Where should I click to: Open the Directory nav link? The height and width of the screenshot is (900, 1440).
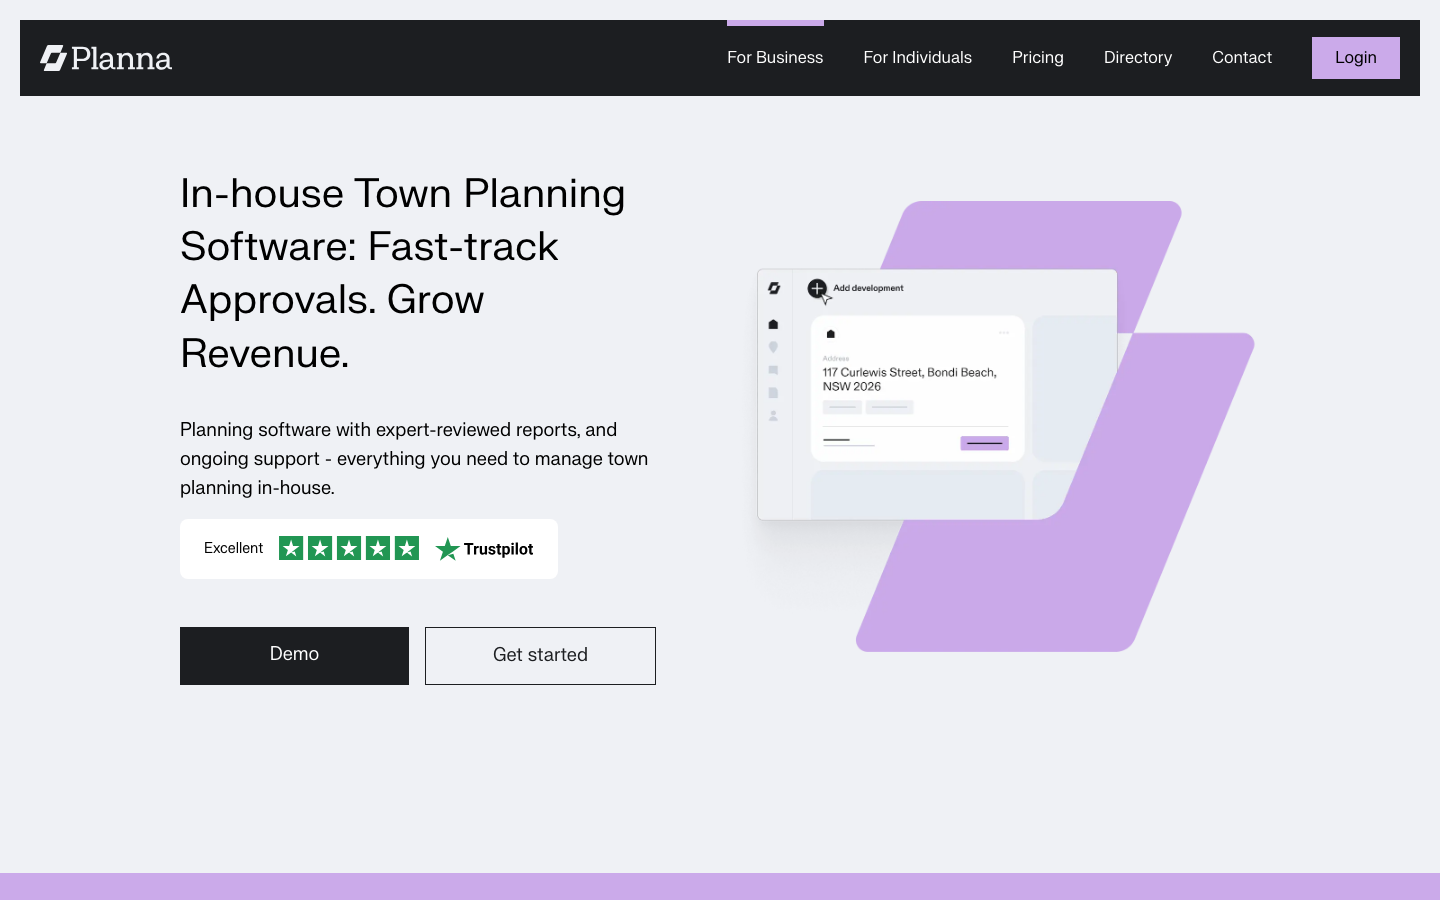1137,58
